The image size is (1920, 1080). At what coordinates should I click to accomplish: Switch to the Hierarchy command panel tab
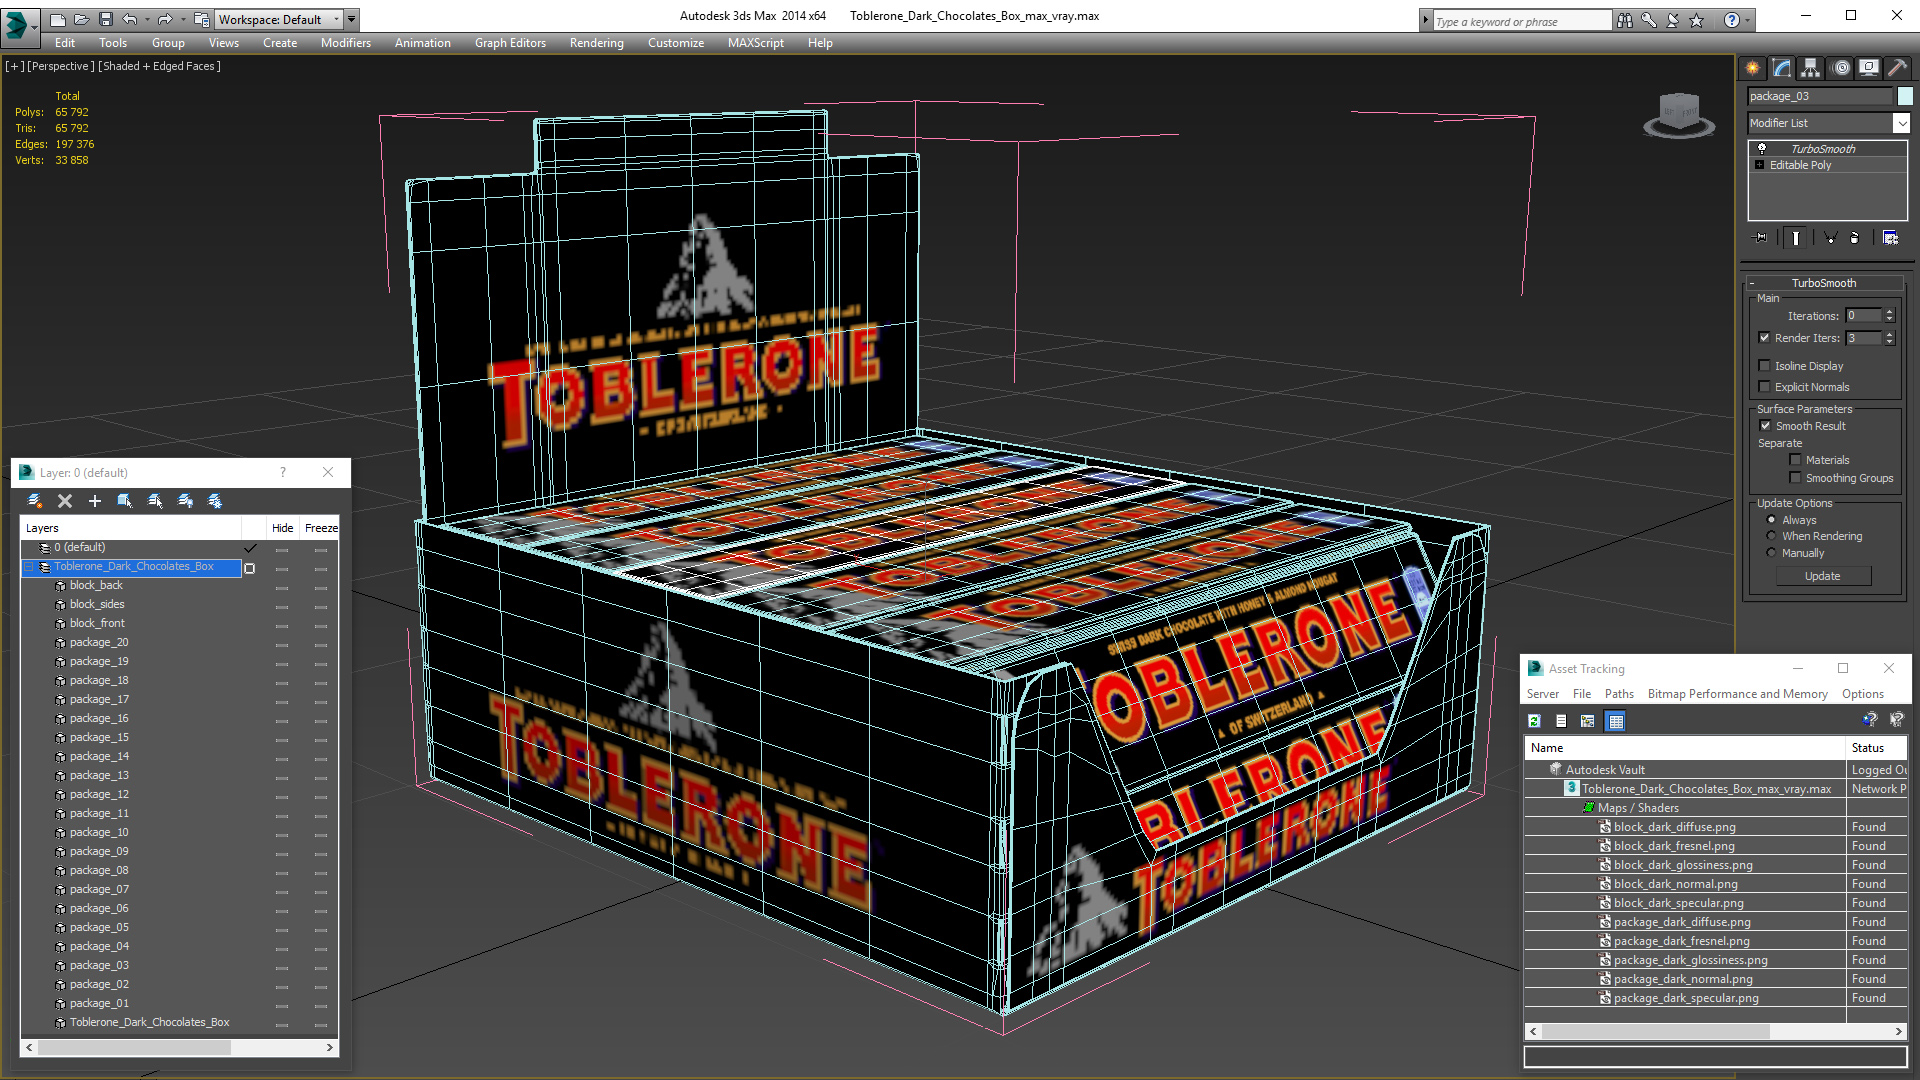click(1811, 68)
